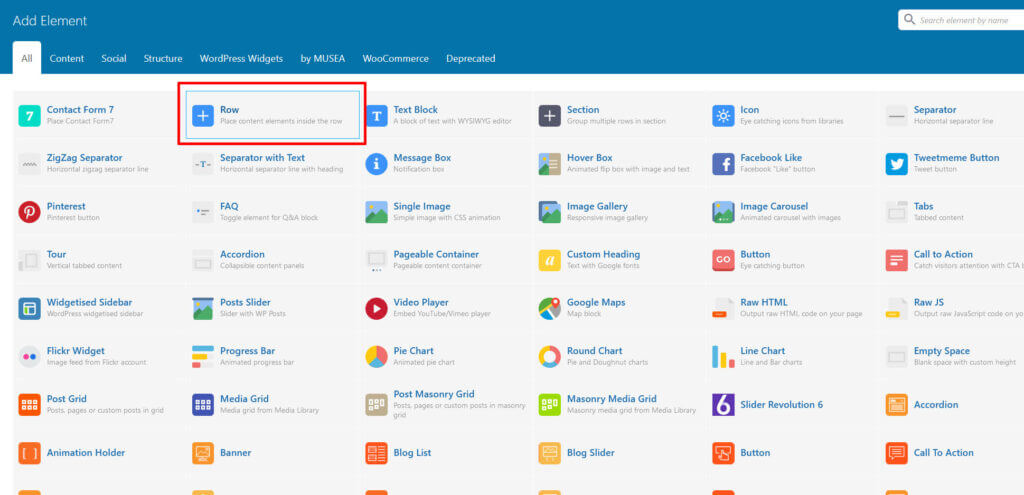Click the Image Gallery icon
The image size is (1024, 495).
coord(549,212)
